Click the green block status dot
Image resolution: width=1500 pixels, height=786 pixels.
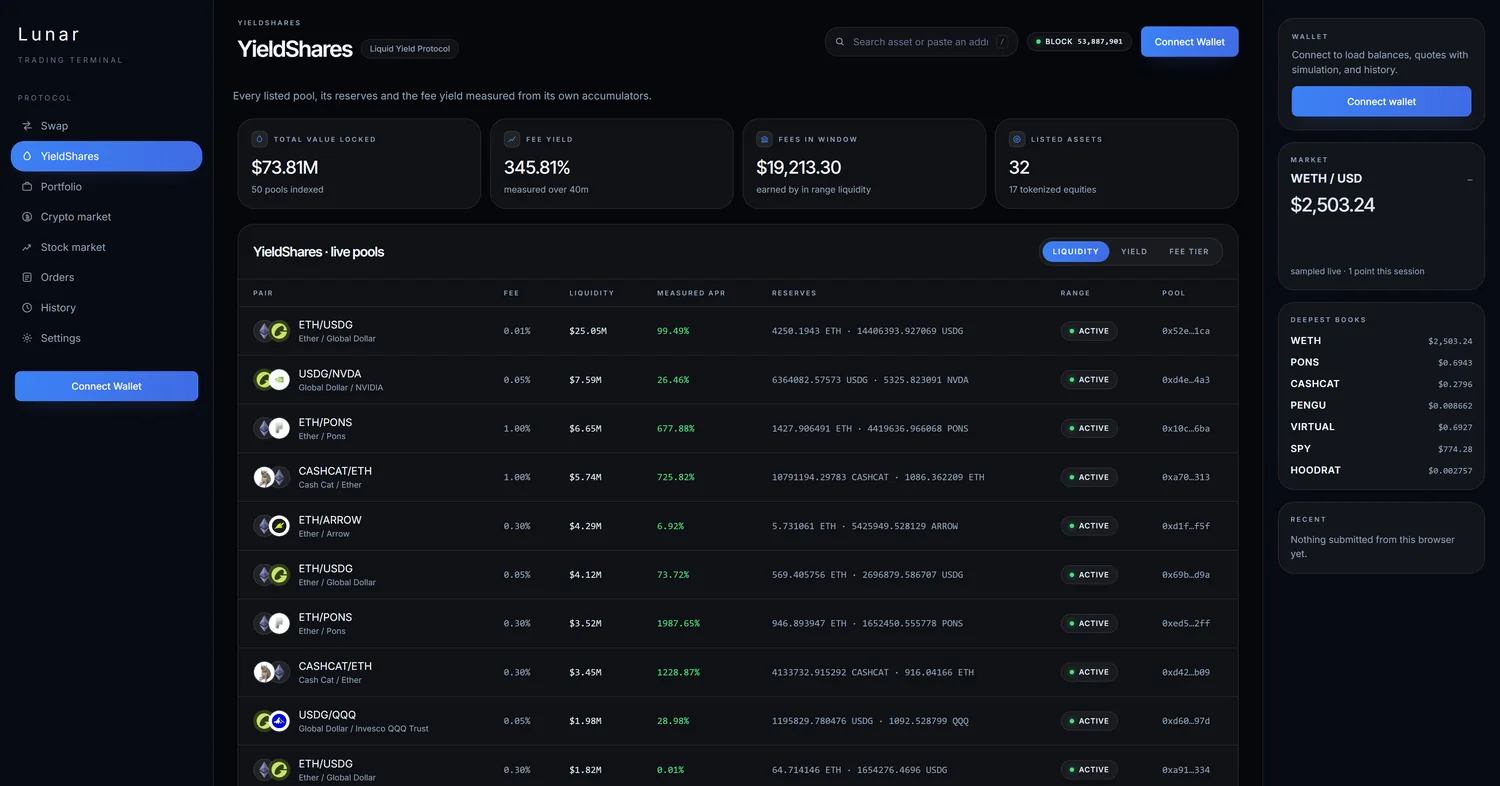click(x=1038, y=42)
